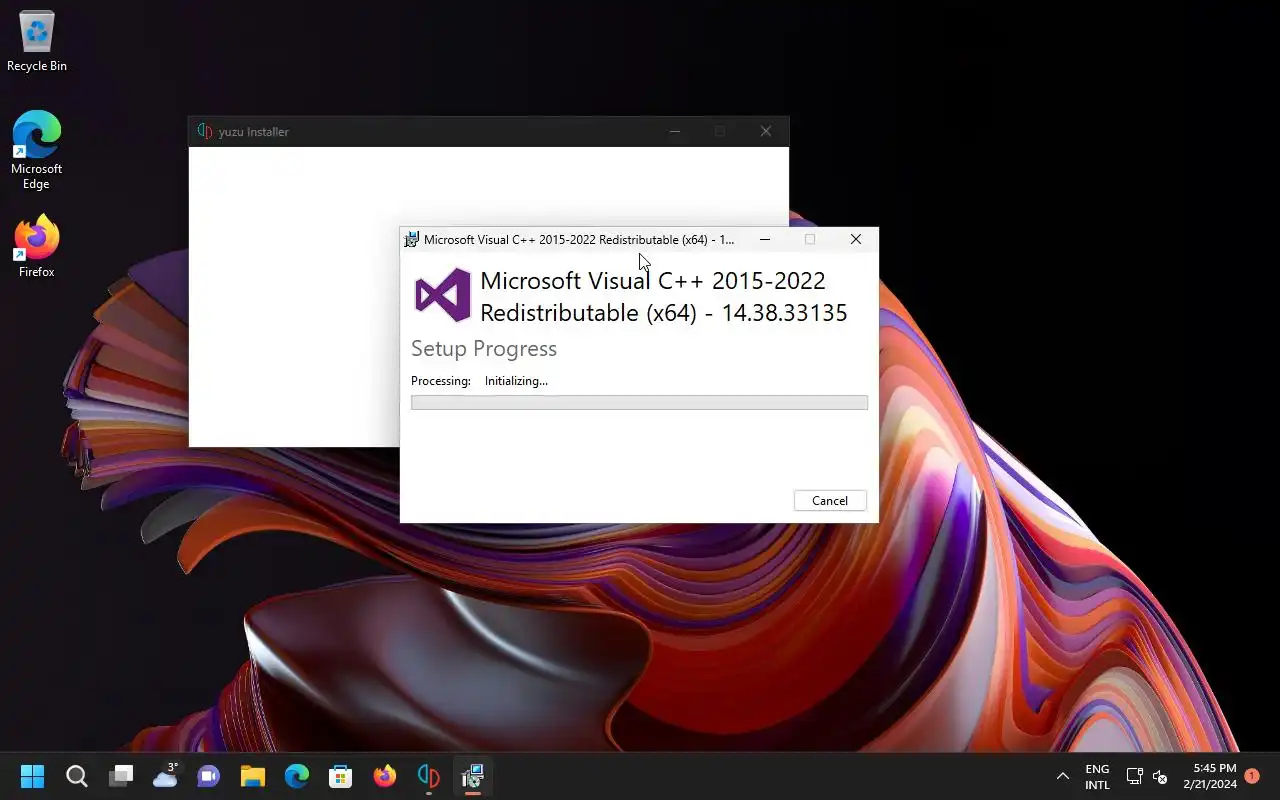Close the Visual C++ Redistributable window
Image resolution: width=1280 pixels, height=800 pixels.
click(x=856, y=240)
